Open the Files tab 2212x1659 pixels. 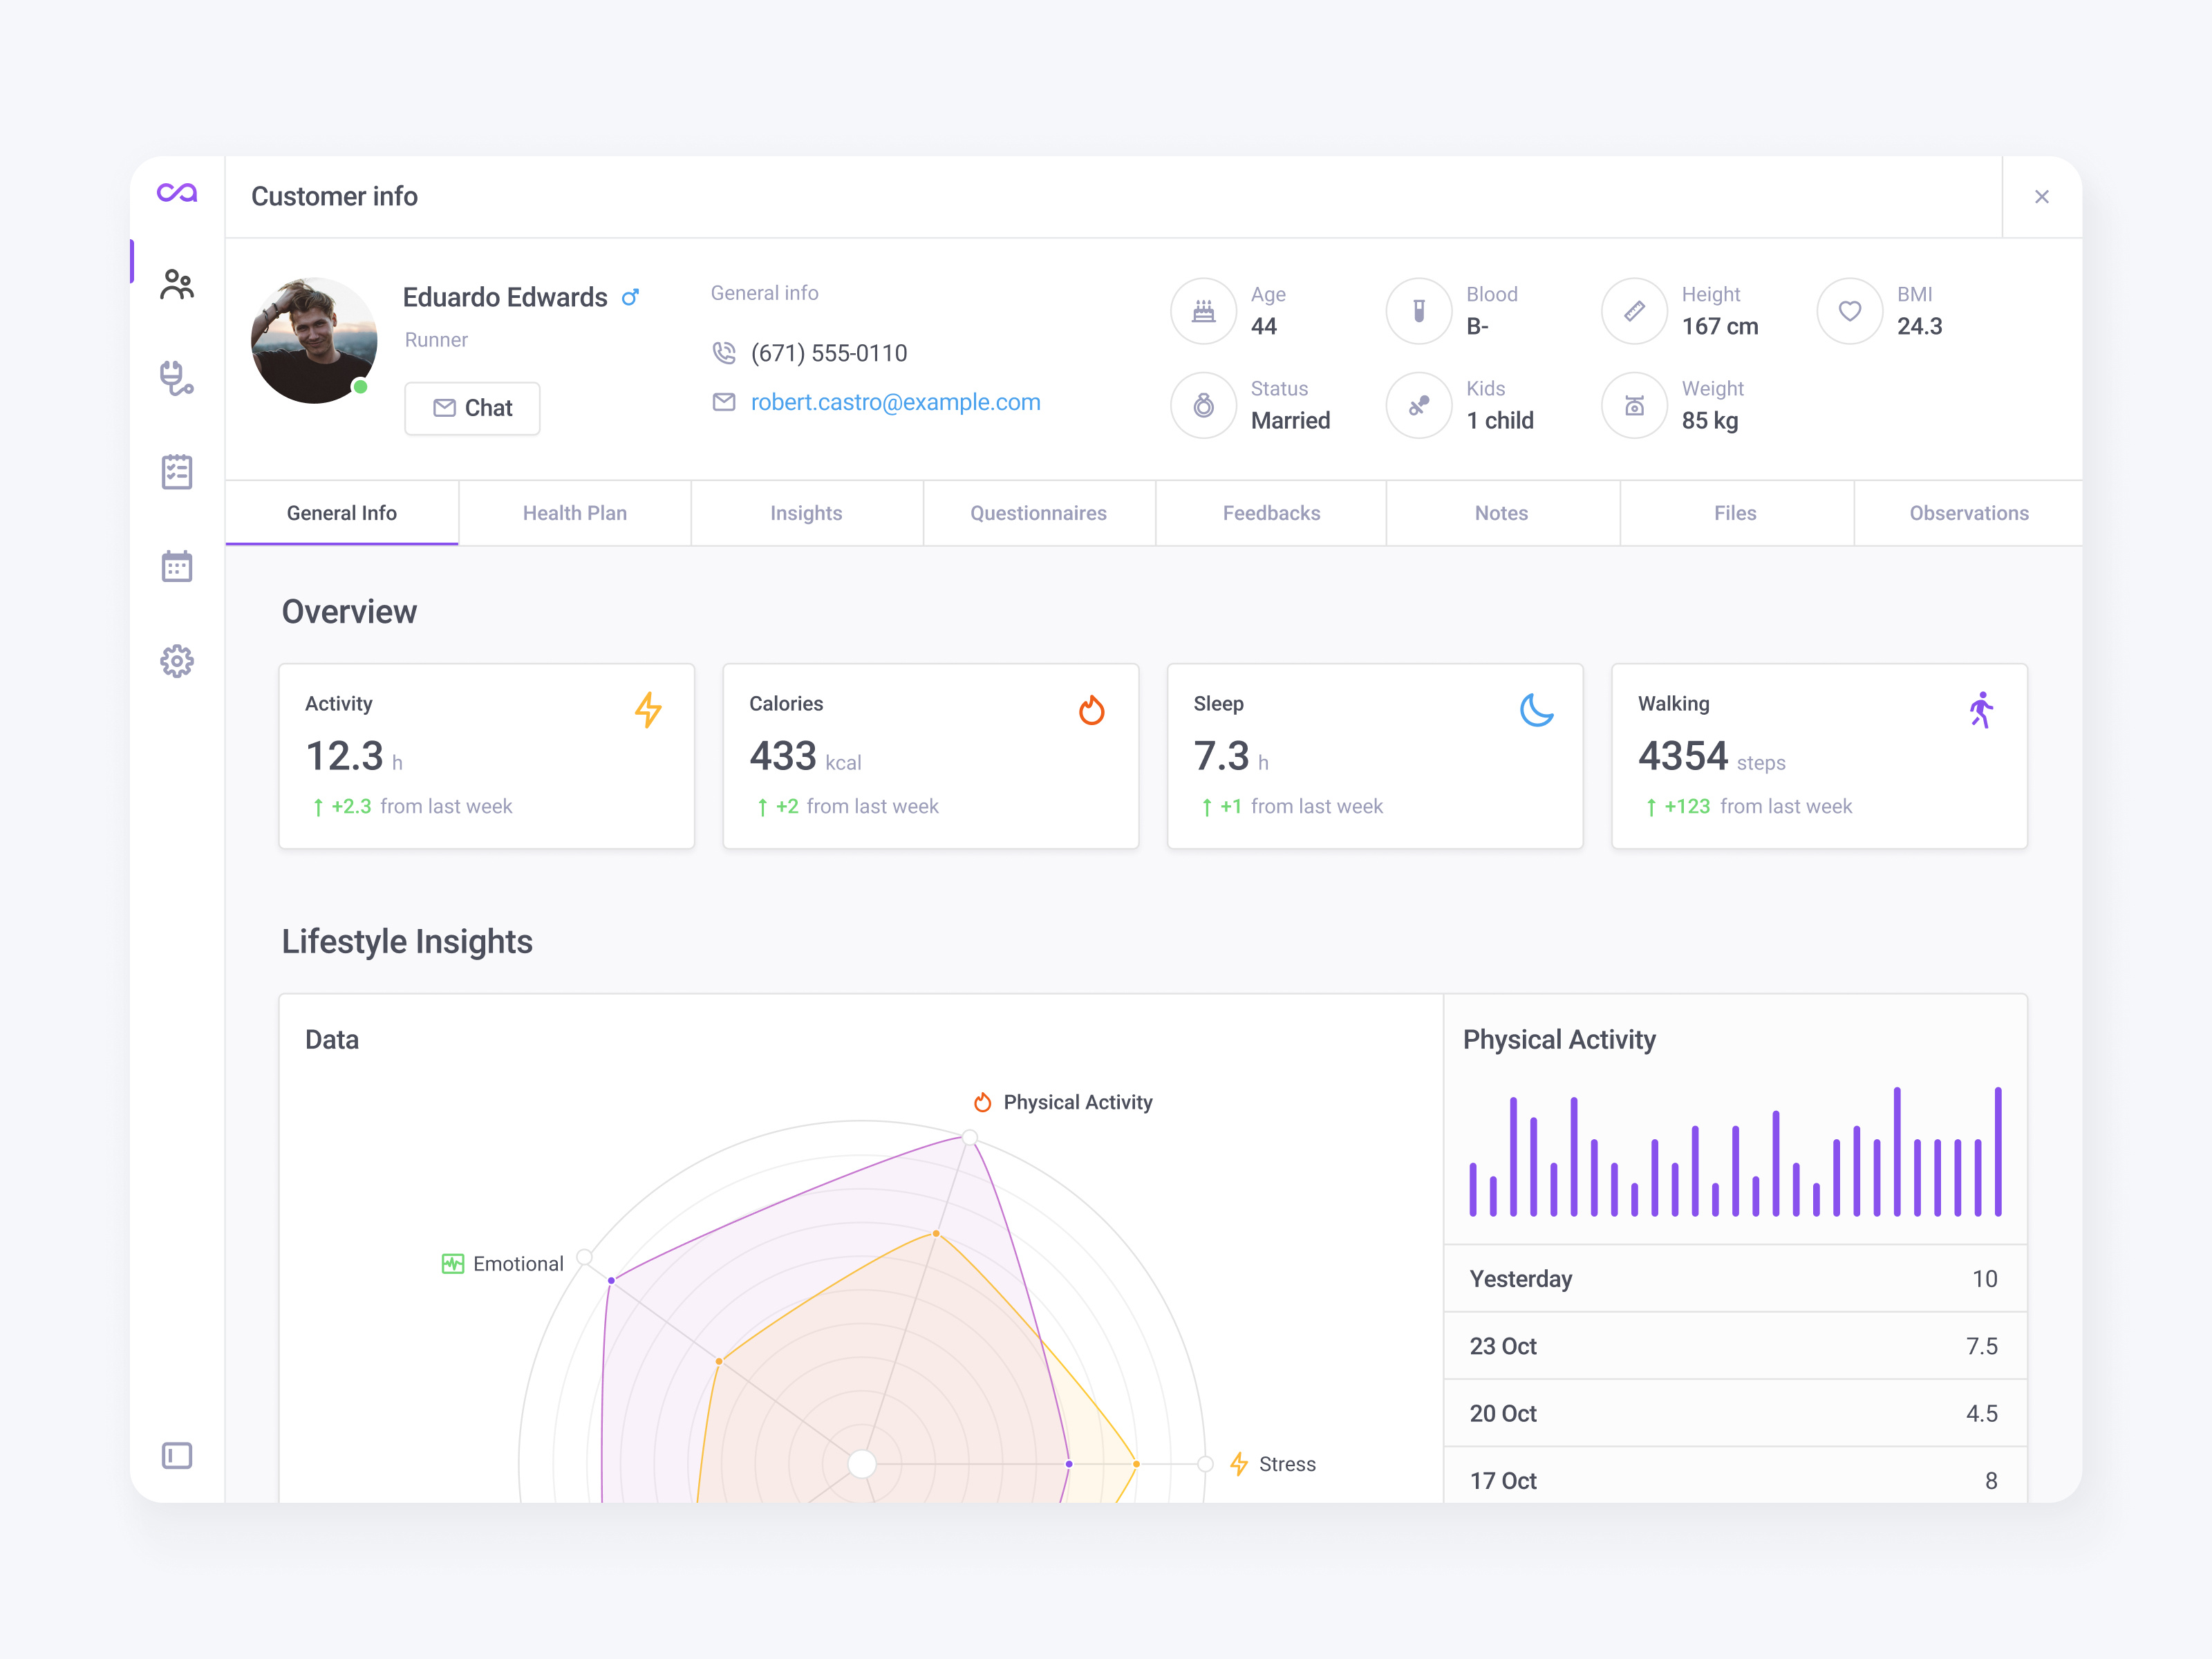point(1736,513)
